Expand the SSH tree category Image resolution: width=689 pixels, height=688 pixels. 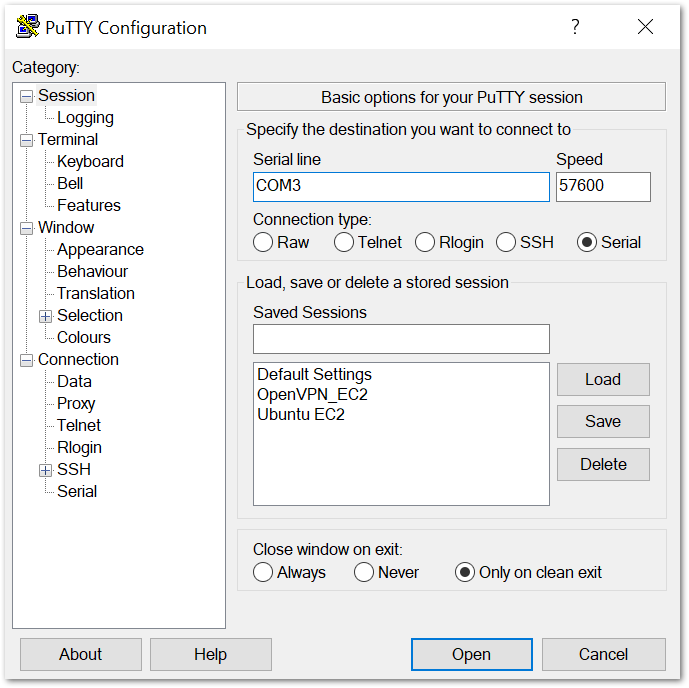pyautogui.click(x=45, y=470)
